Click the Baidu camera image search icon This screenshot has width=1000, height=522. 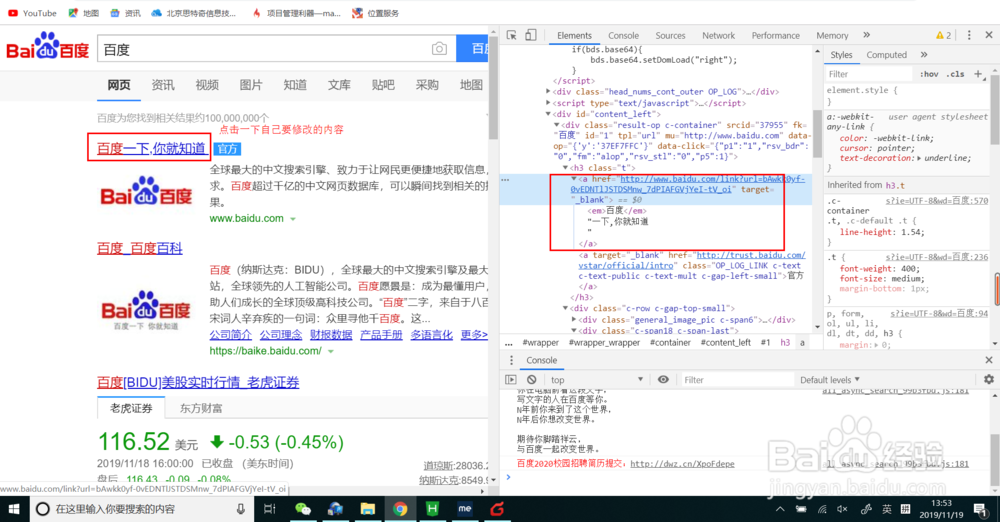(x=439, y=49)
